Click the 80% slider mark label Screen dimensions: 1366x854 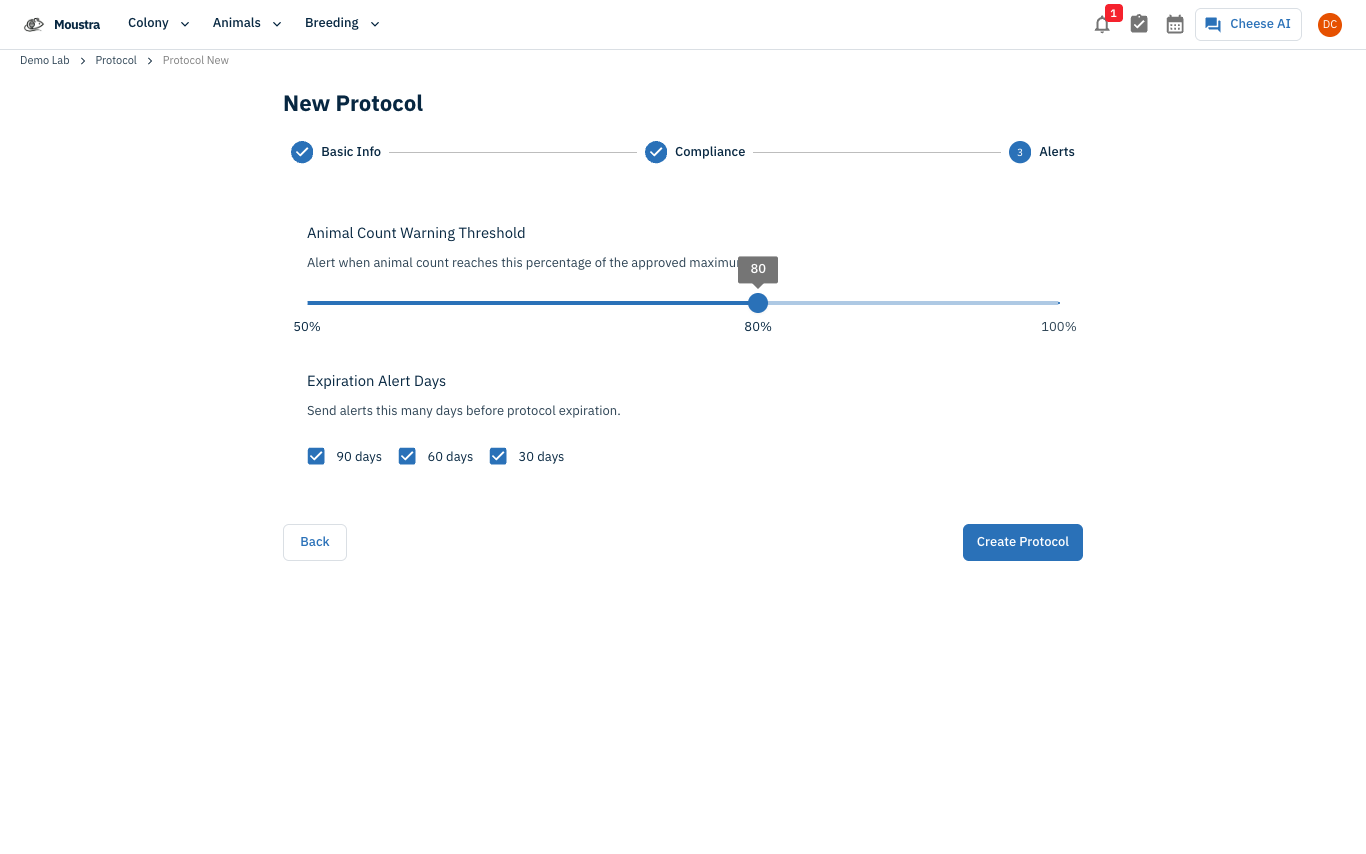(758, 327)
